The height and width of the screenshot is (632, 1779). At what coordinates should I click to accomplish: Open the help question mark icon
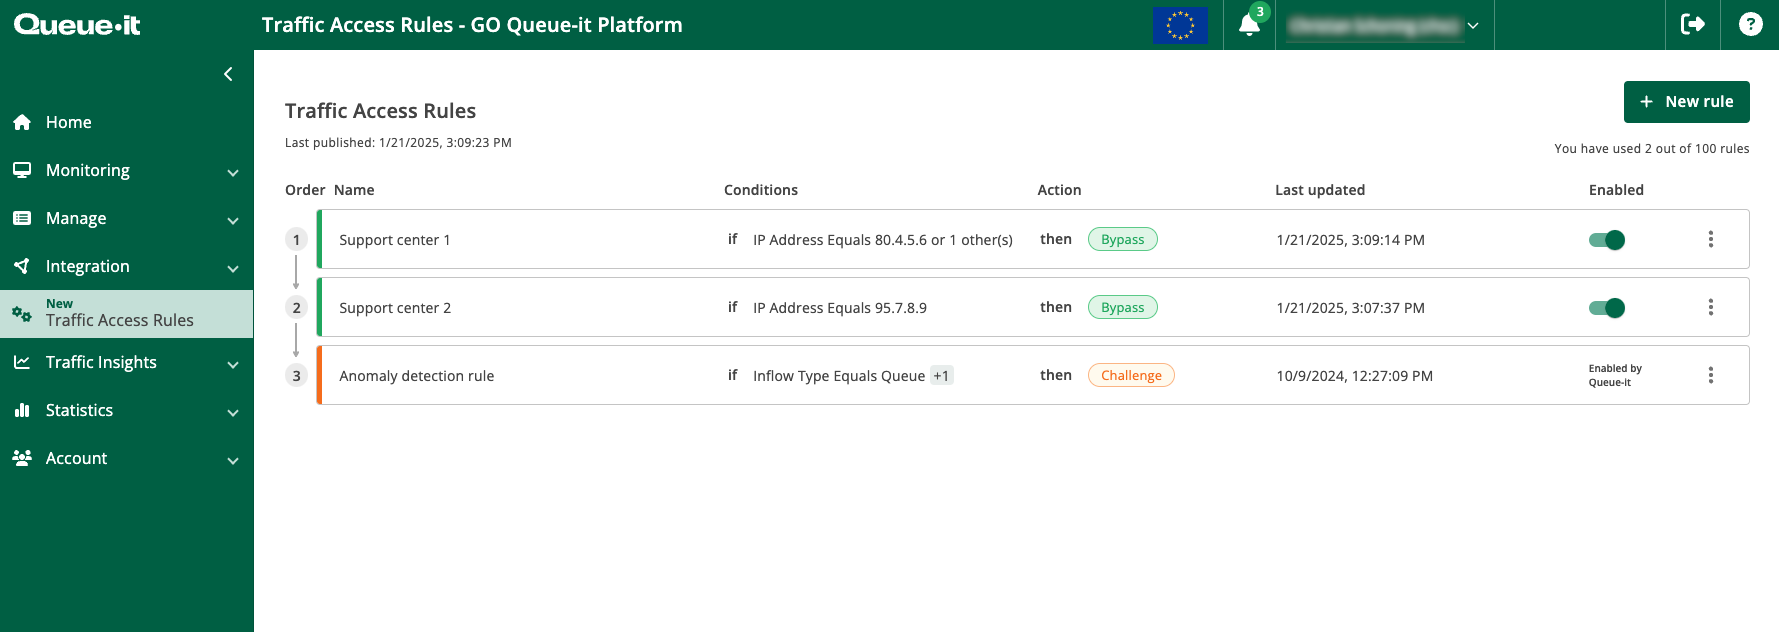click(1750, 24)
